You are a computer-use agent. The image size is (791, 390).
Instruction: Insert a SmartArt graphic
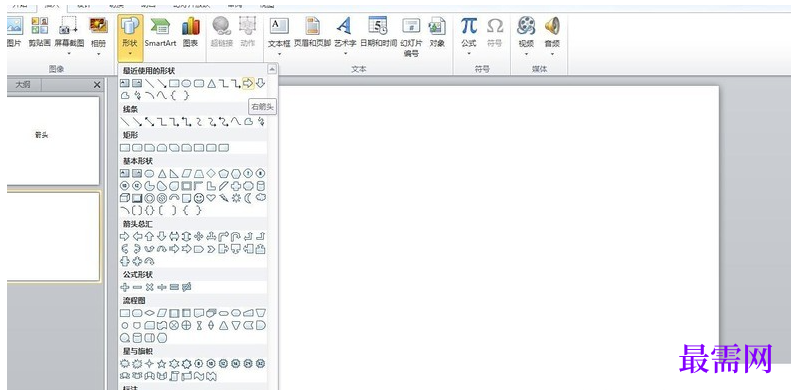160,32
